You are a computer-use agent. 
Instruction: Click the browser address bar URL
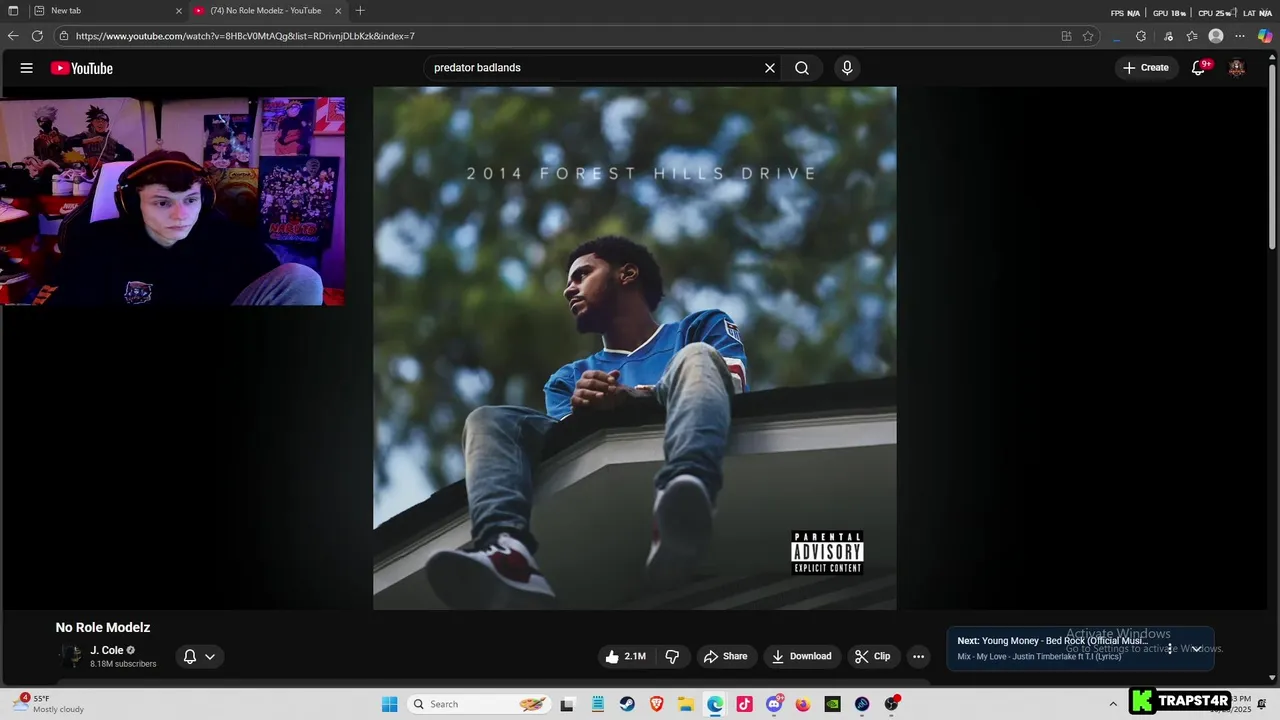[x=245, y=36]
